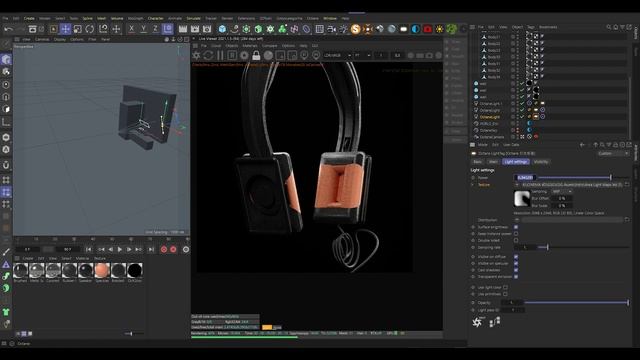Select the highlighted OctaneLight in object list
The width and height of the screenshot is (640, 360).
coord(490,117)
